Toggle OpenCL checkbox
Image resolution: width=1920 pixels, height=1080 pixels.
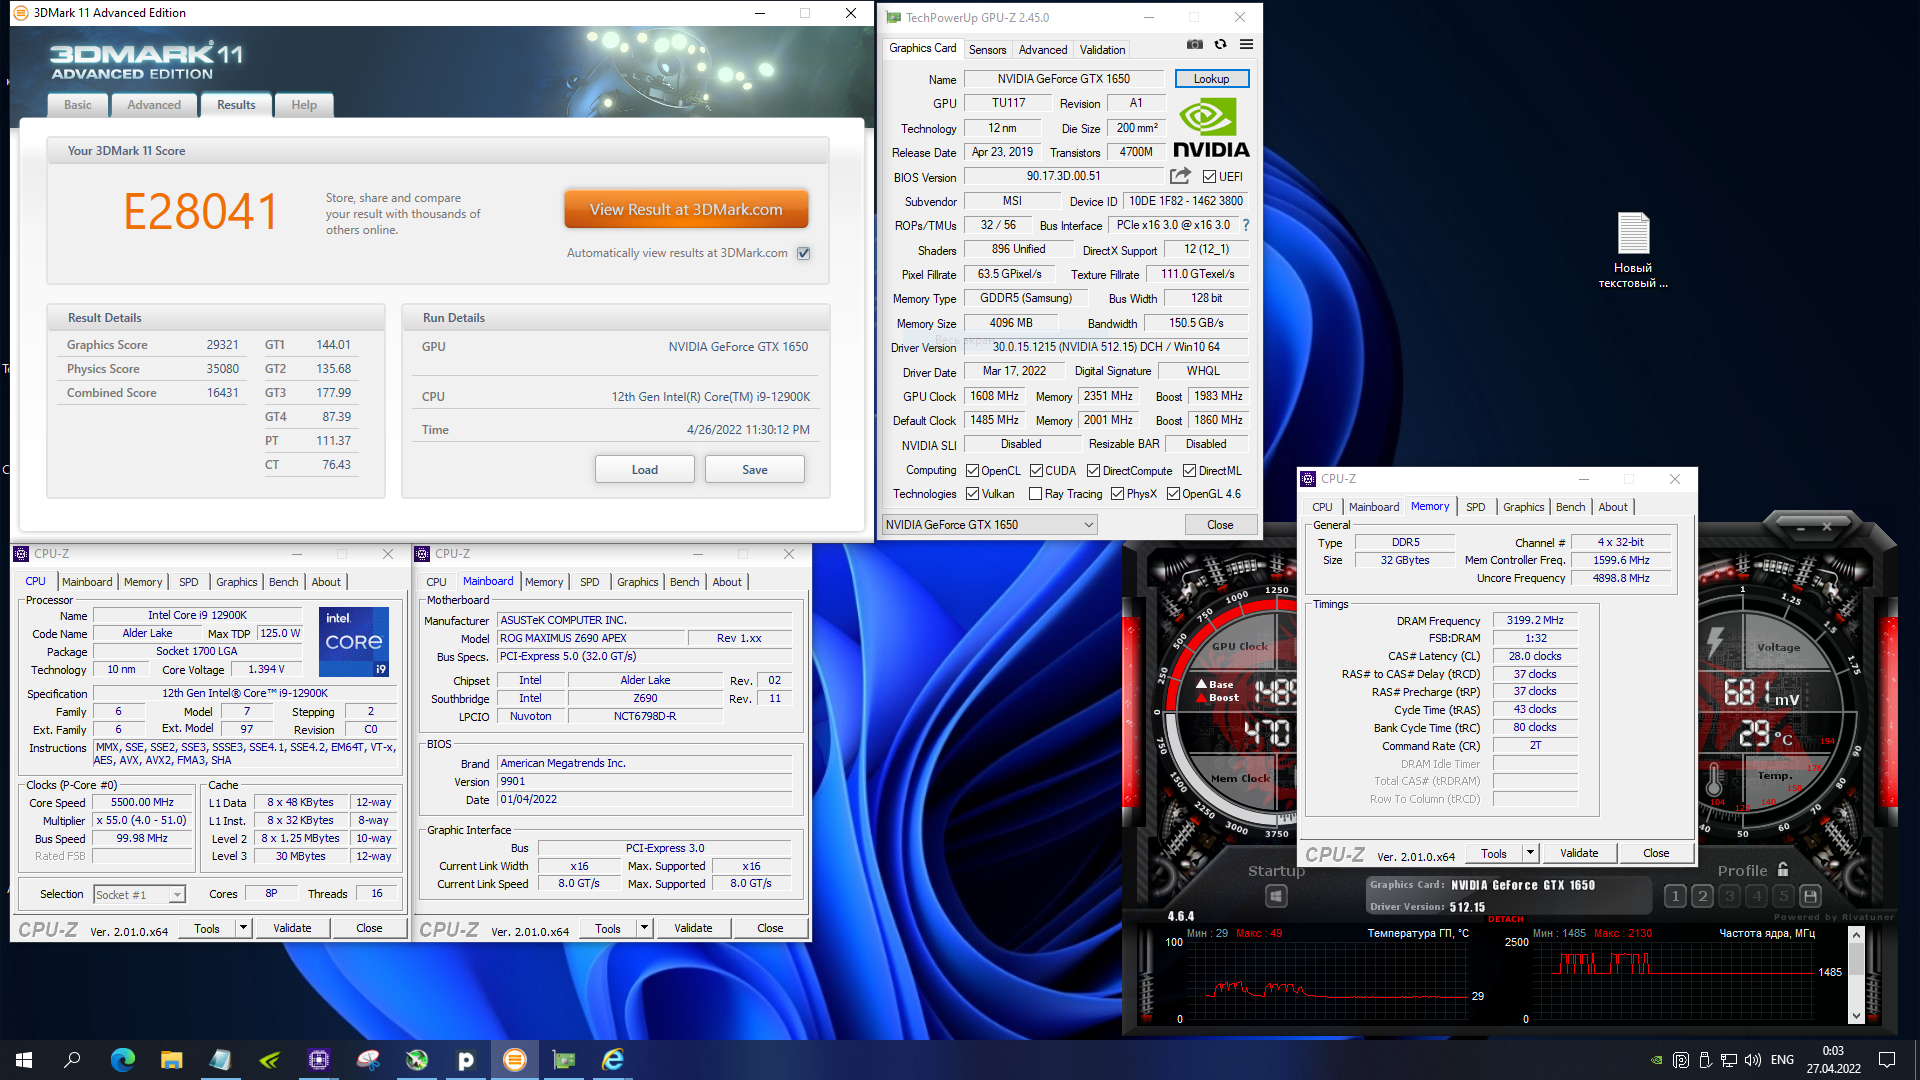(x=972, y=471)
